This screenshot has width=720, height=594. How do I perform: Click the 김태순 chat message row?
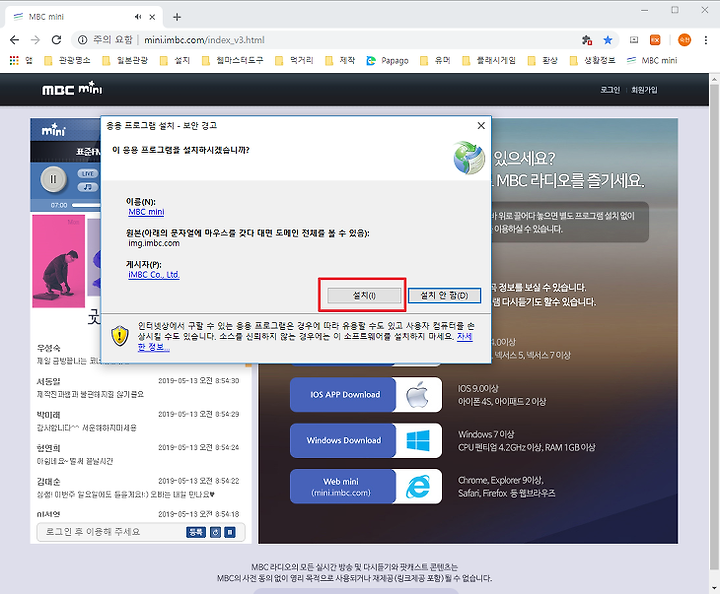click(x=138, y=488)
